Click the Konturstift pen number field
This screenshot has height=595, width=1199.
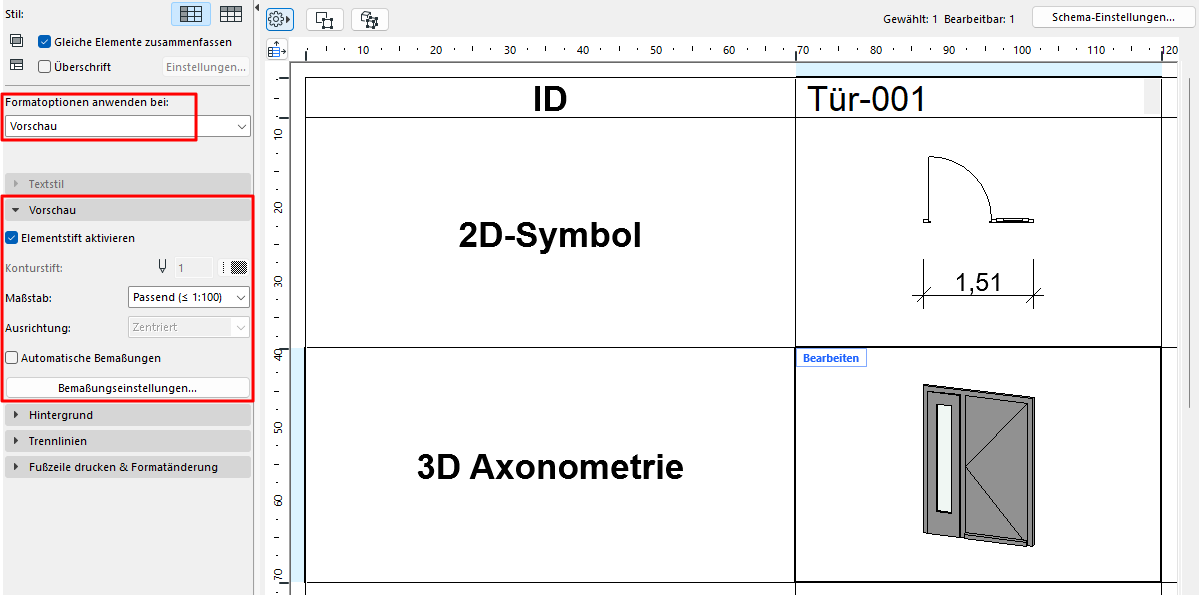(x=195, y=266)
